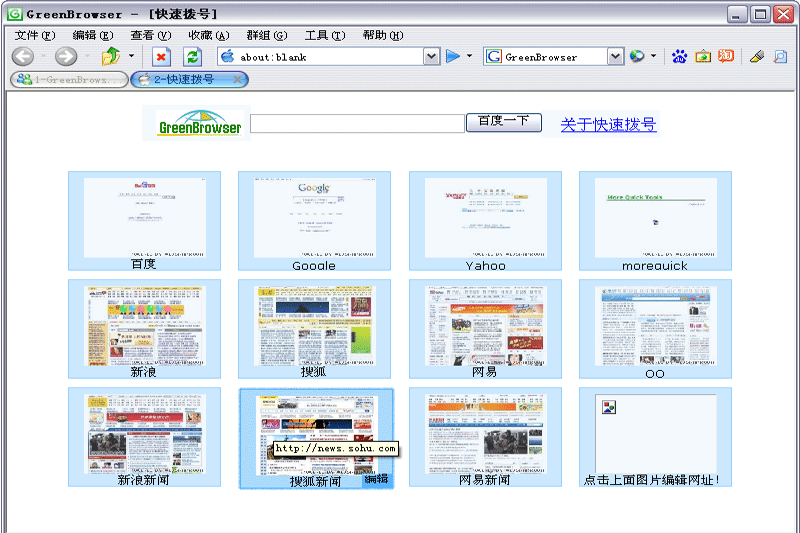This screenshot has height=533, width=800.
Task: Click the green Refresh icon
Action: point(193,57)
